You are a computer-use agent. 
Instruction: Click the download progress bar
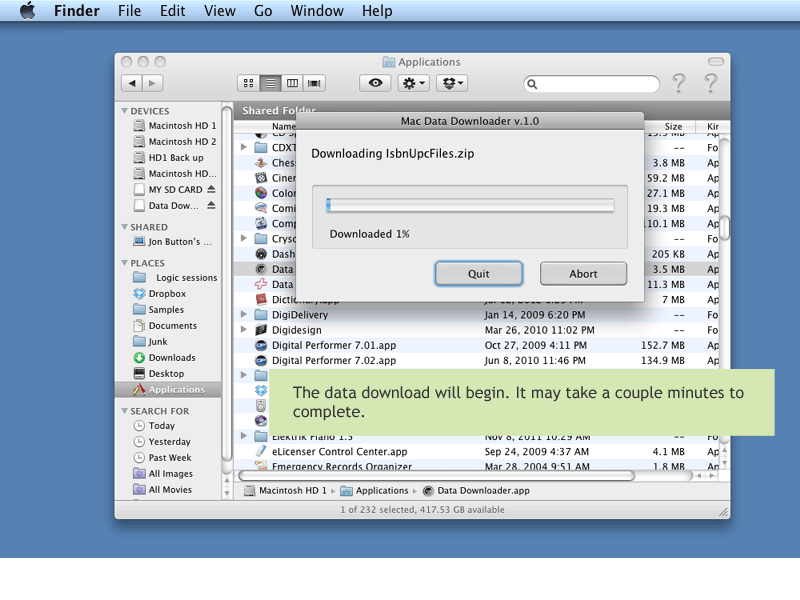pyautogui.click(x=470, y=205)
